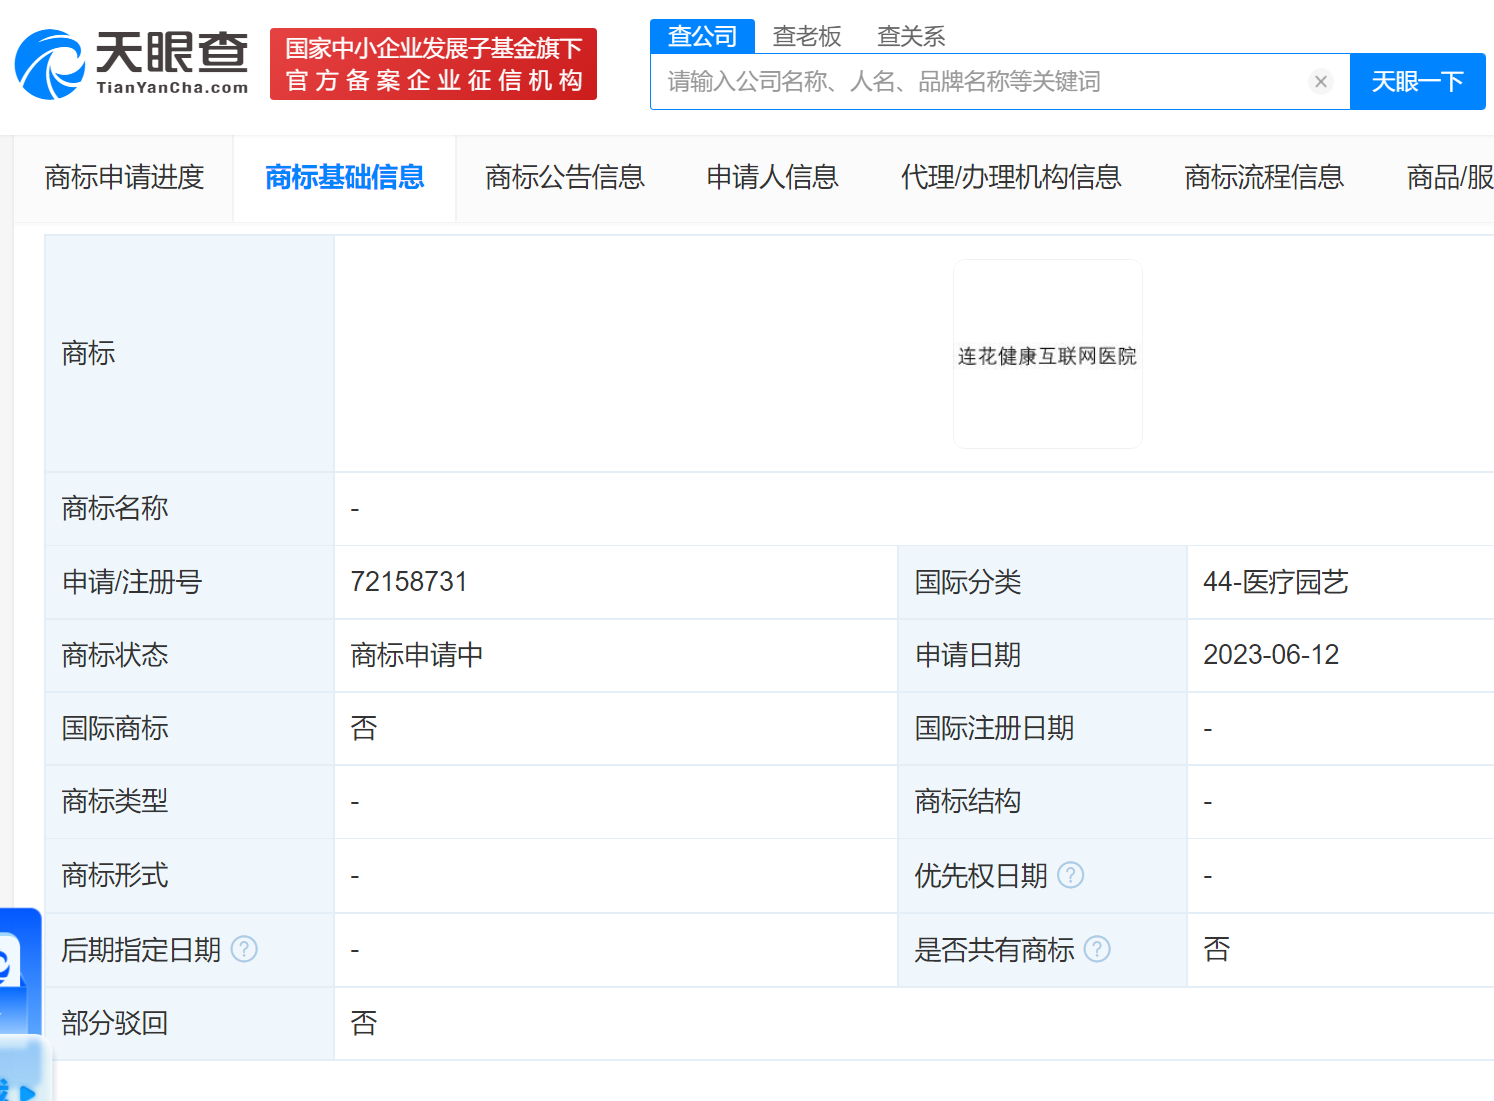Open the 申请人信息 tab

772,178
